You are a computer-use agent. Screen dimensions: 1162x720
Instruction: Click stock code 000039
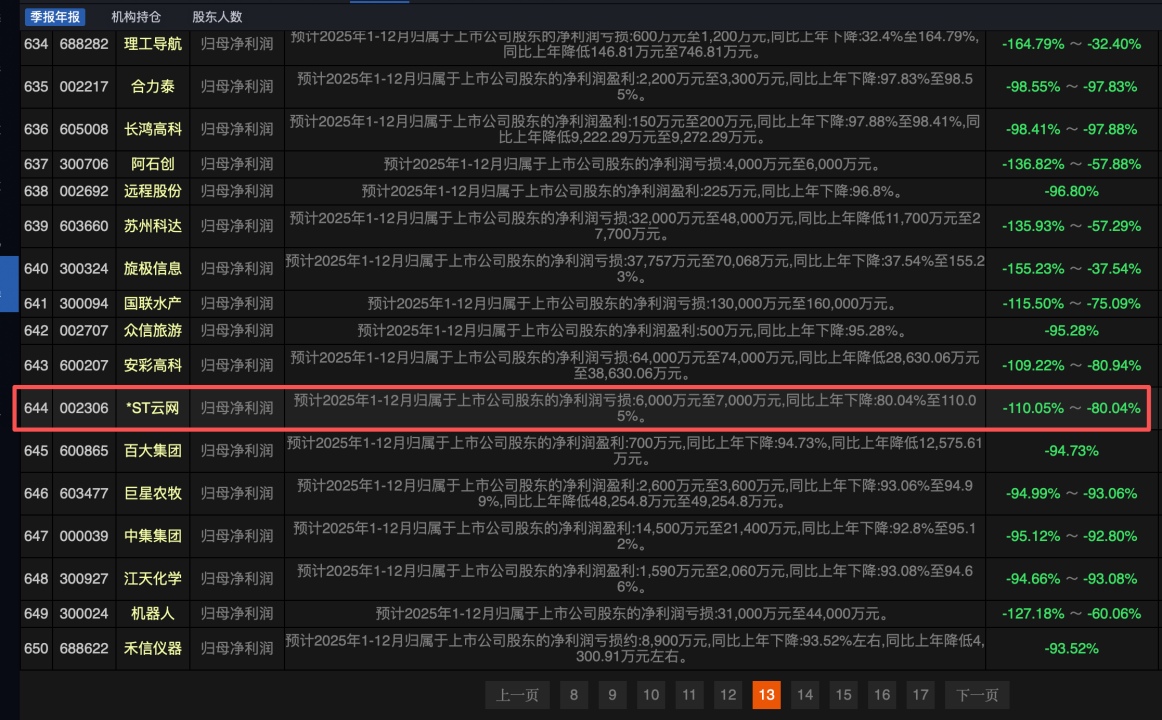pos(84,536)
